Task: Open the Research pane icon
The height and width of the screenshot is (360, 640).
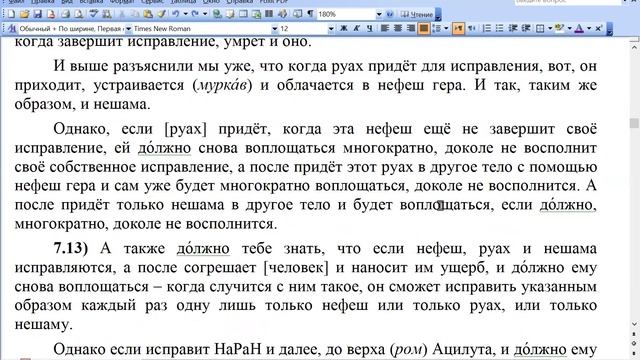Action: tap(107, 14)
